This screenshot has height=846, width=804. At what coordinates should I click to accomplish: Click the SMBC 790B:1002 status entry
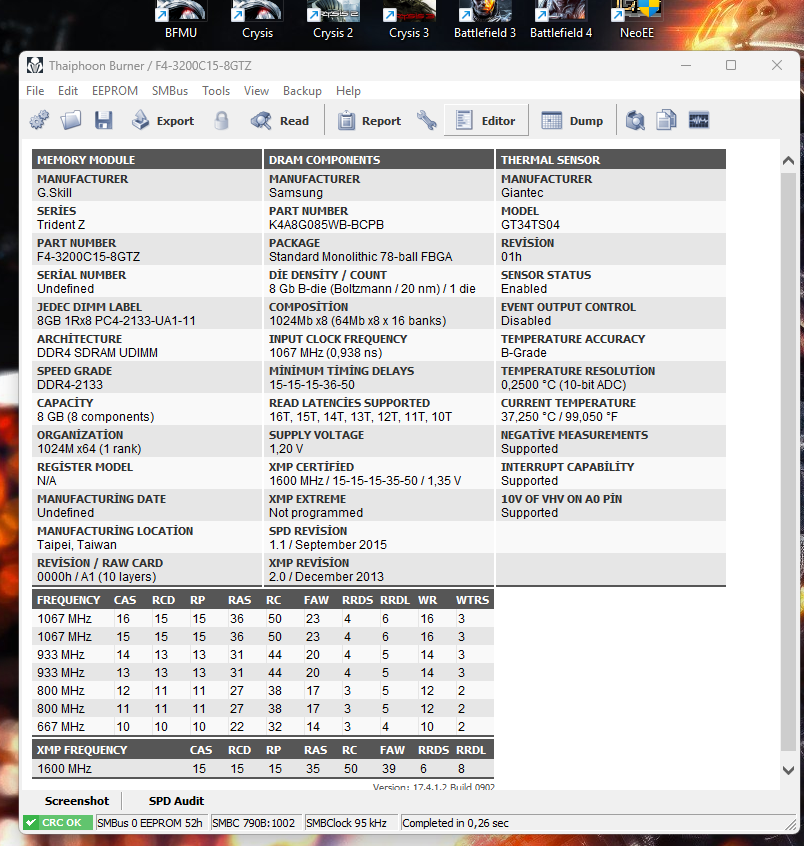pos(254,823)
